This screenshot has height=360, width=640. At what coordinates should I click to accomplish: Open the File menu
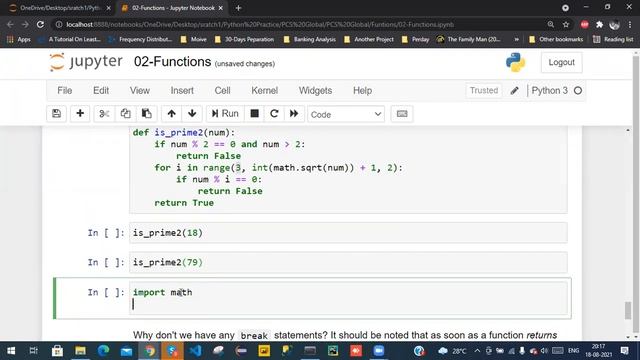click(x=64, y=91)
